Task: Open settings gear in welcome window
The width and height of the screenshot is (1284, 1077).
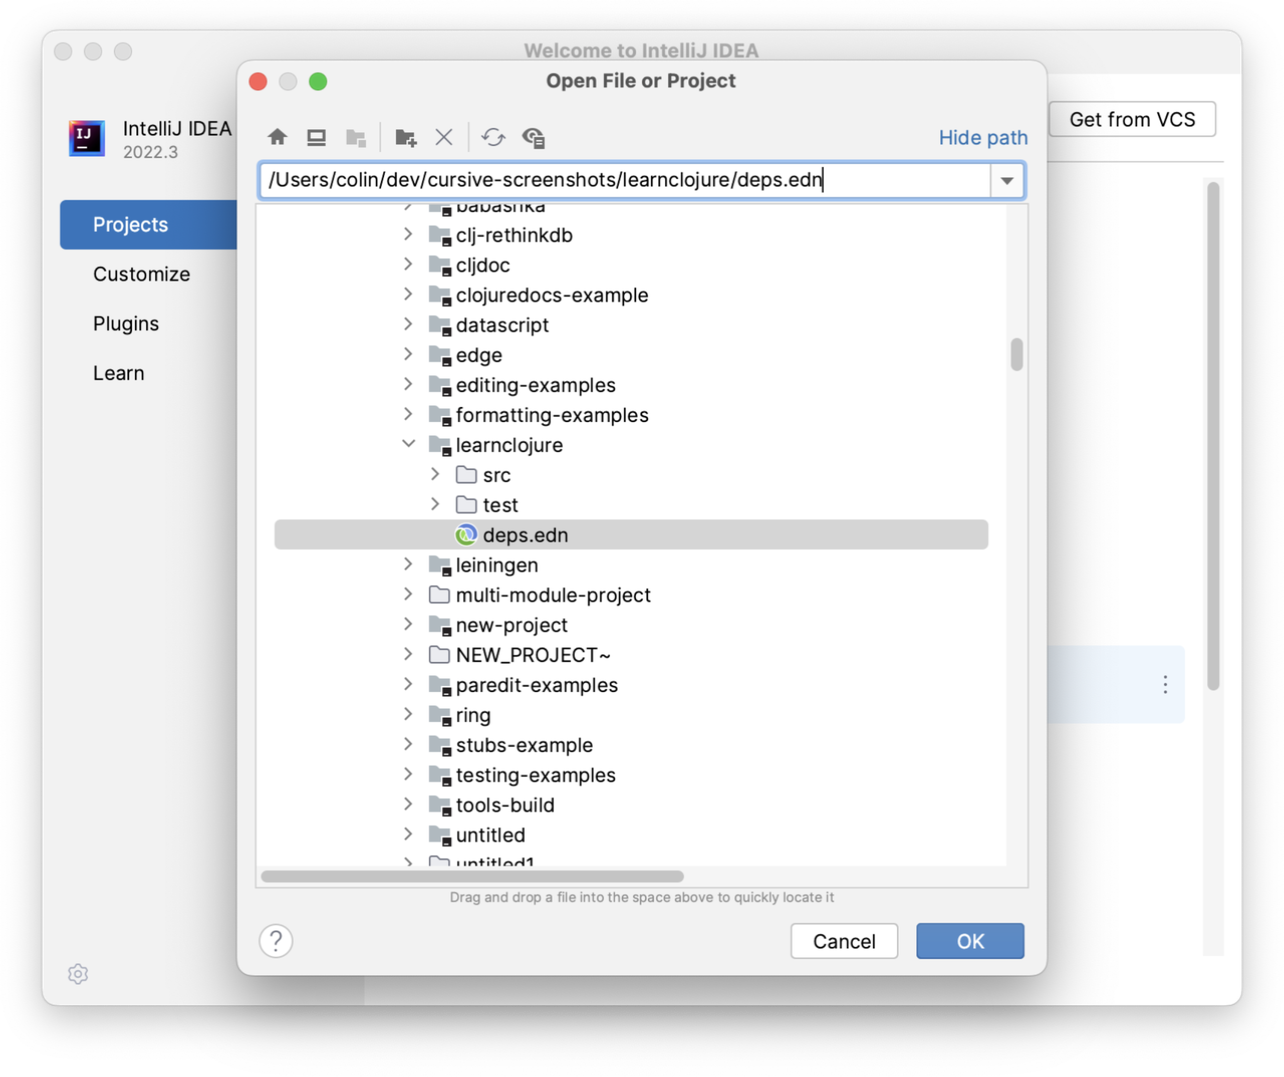Action: [x=78, y=974]
